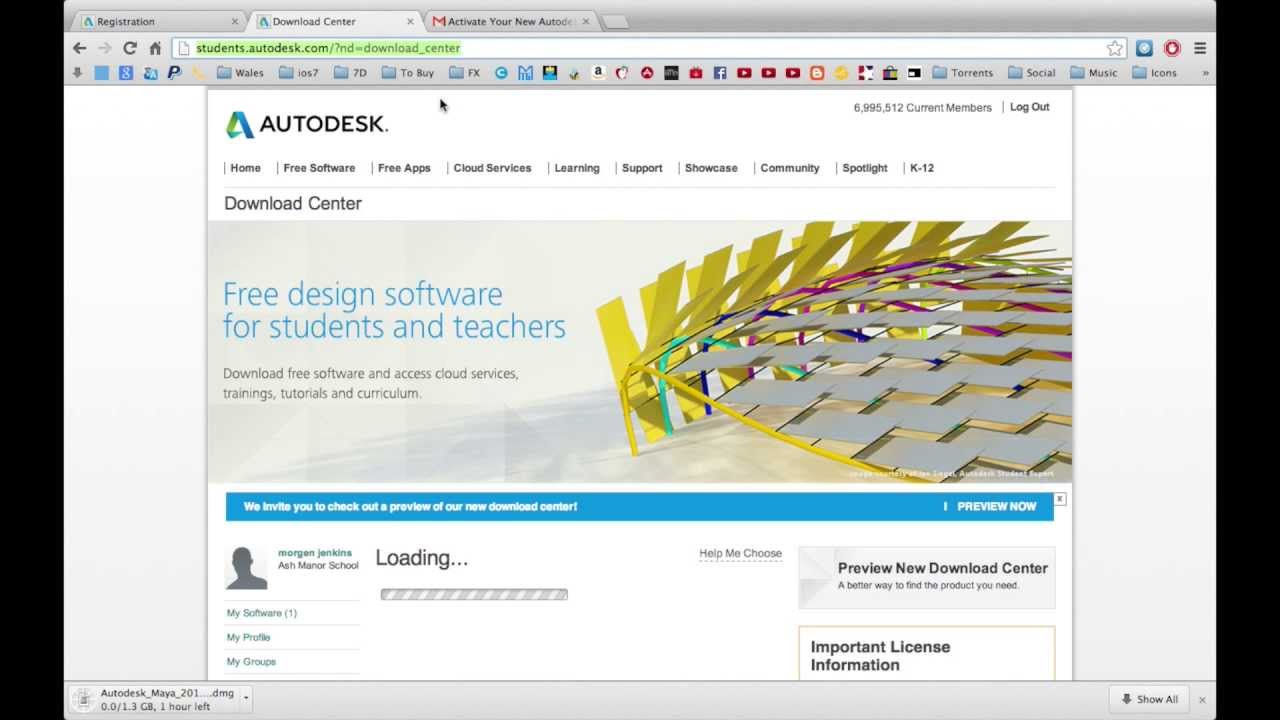Viewport: 1280px width, 720px height.
Task: Open the FX bookmarks folder
Action: [465, 73]
